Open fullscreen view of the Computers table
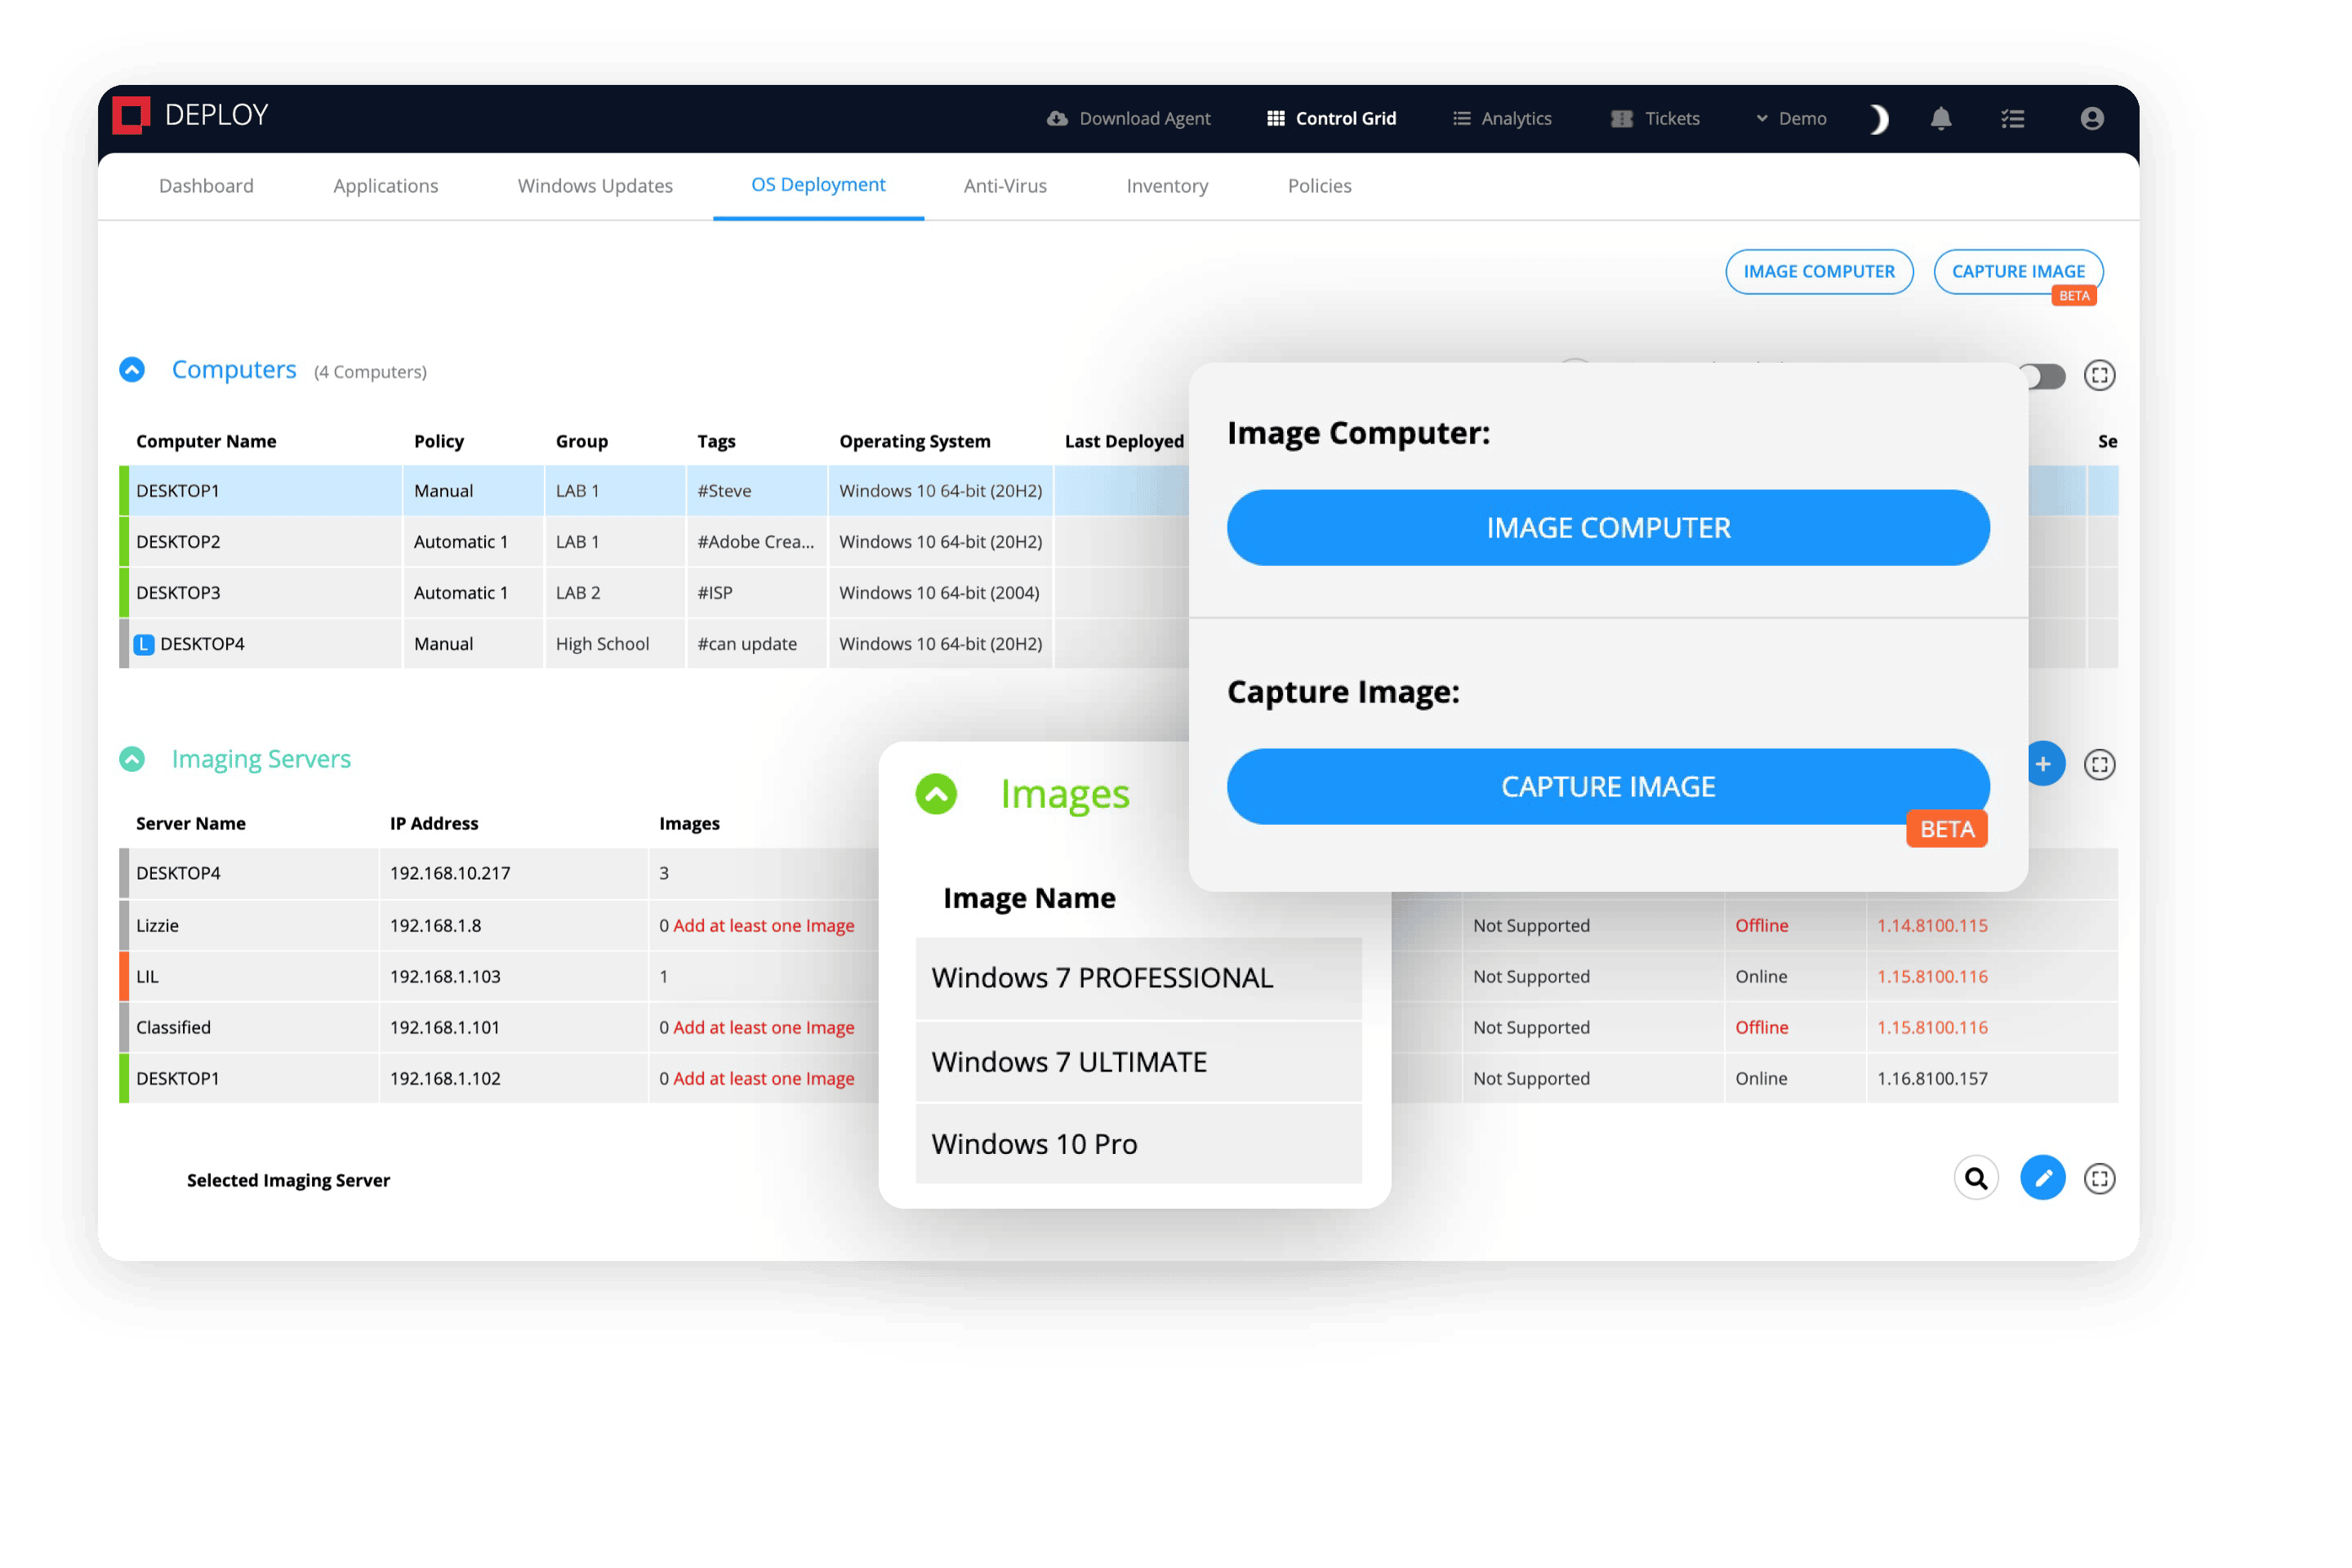This screenshot has width=2352, height=1568. point(2100,375)
